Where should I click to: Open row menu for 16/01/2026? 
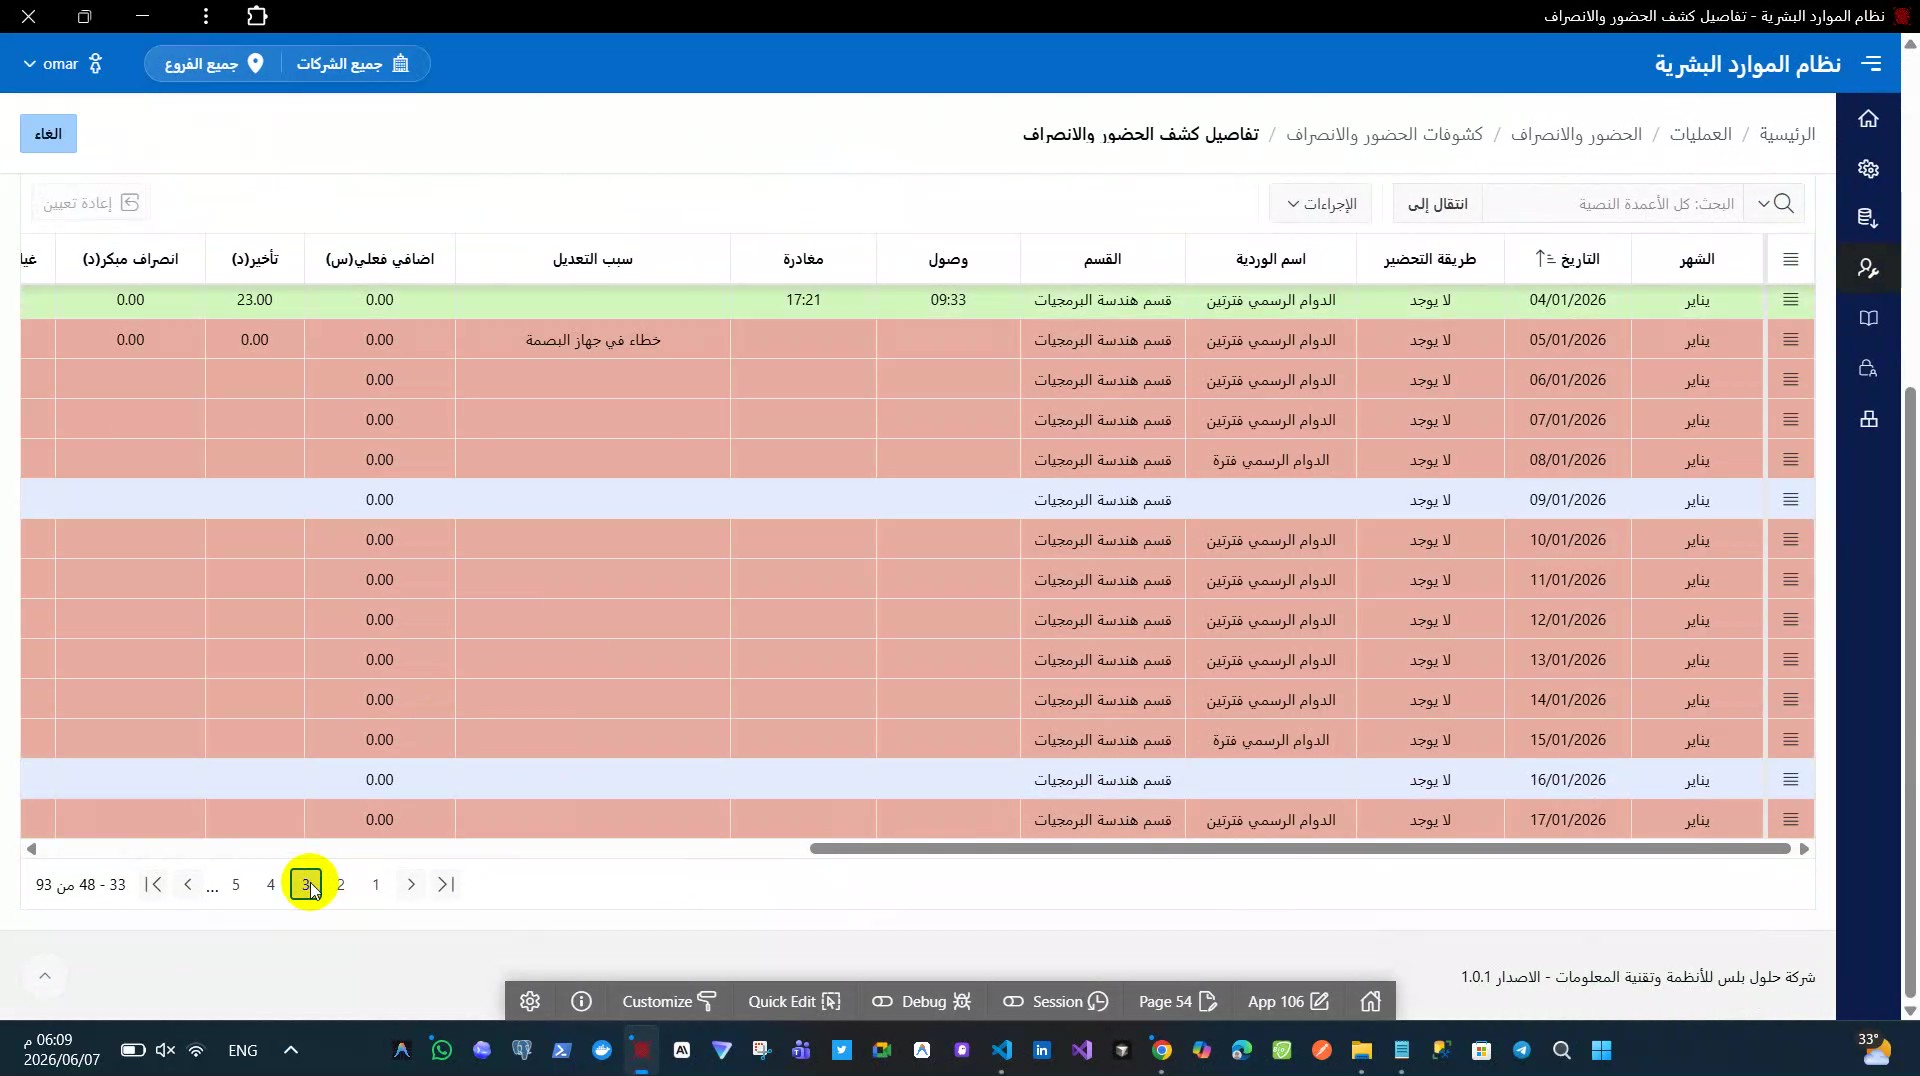tap(1790, 780)
